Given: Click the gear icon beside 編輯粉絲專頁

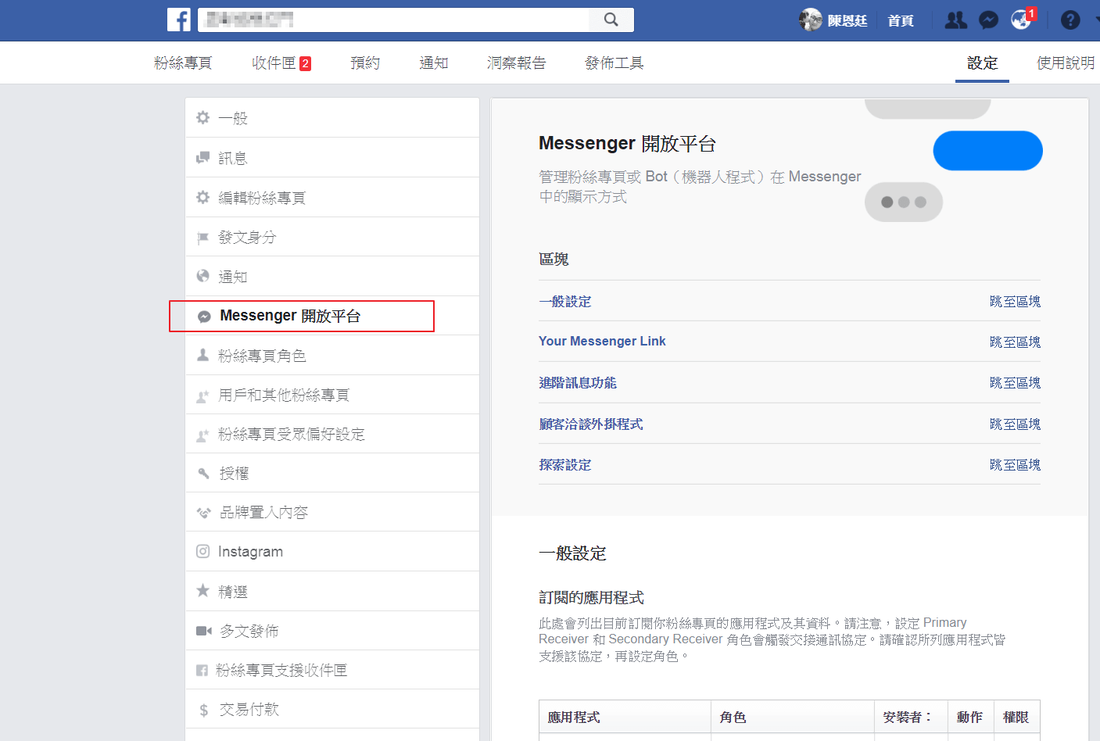Looking at the screenshot, I should (x=203, y=197).
